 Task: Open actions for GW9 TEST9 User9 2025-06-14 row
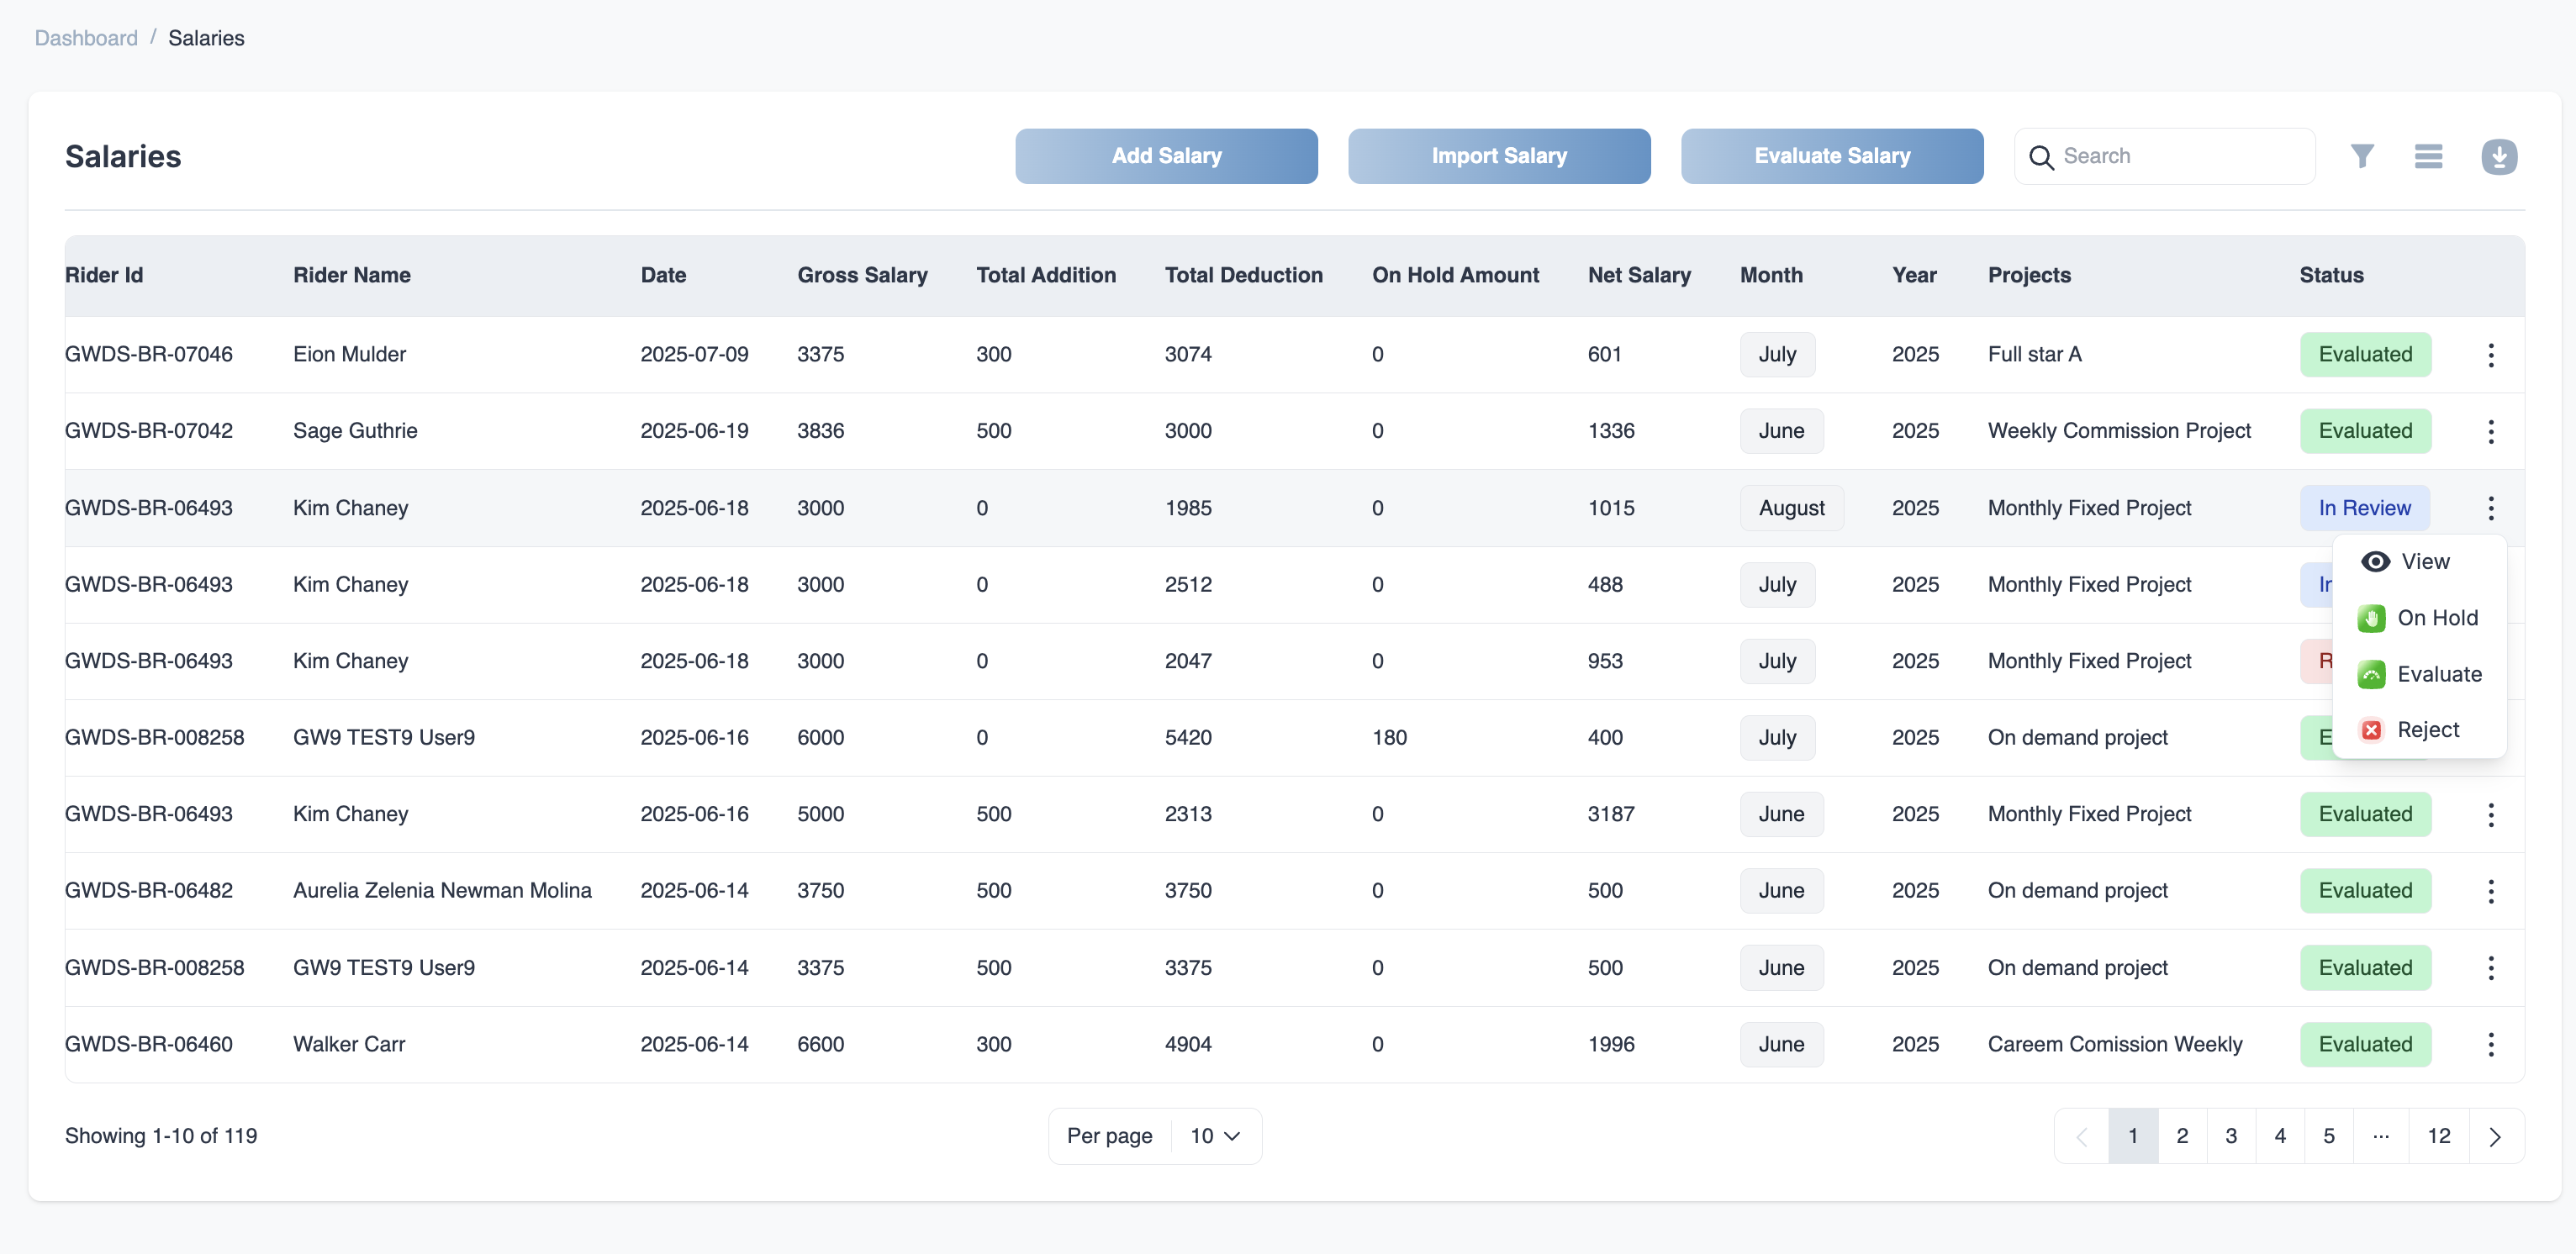2490,967
